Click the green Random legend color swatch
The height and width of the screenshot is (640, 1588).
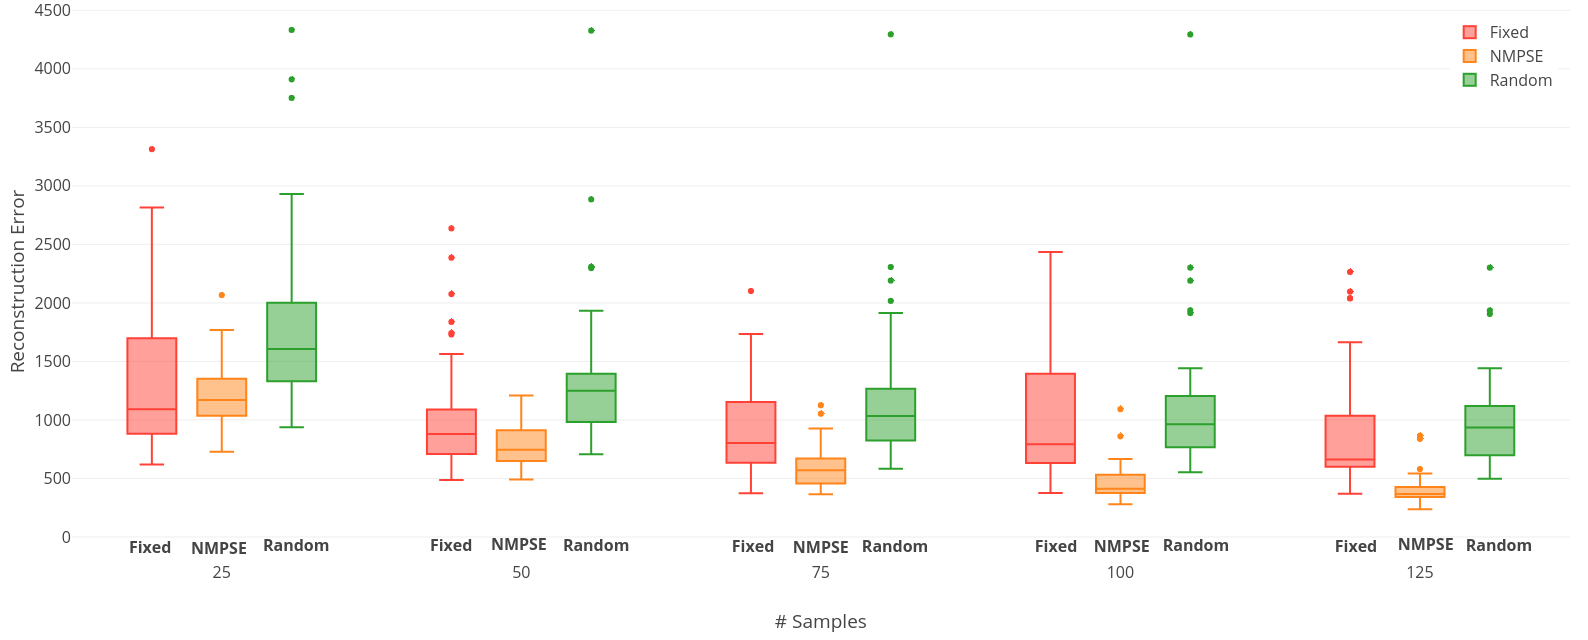pos(1470,80)
